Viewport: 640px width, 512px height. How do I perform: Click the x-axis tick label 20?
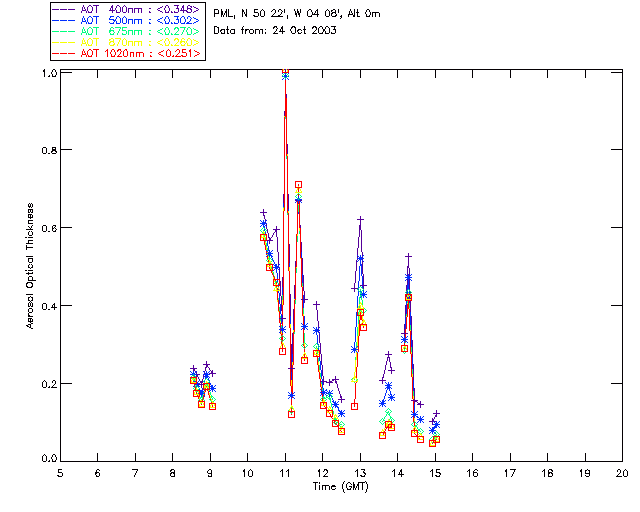point(622,473)
